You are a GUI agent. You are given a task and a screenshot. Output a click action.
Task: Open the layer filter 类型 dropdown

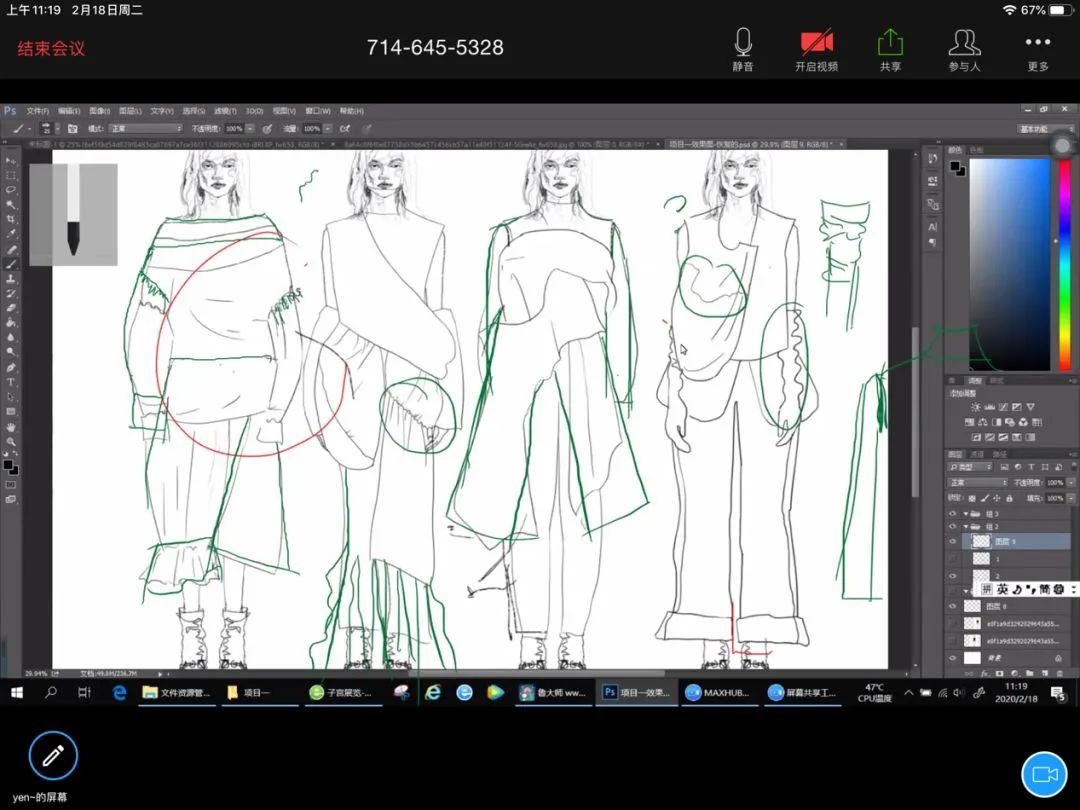point(972,467)
